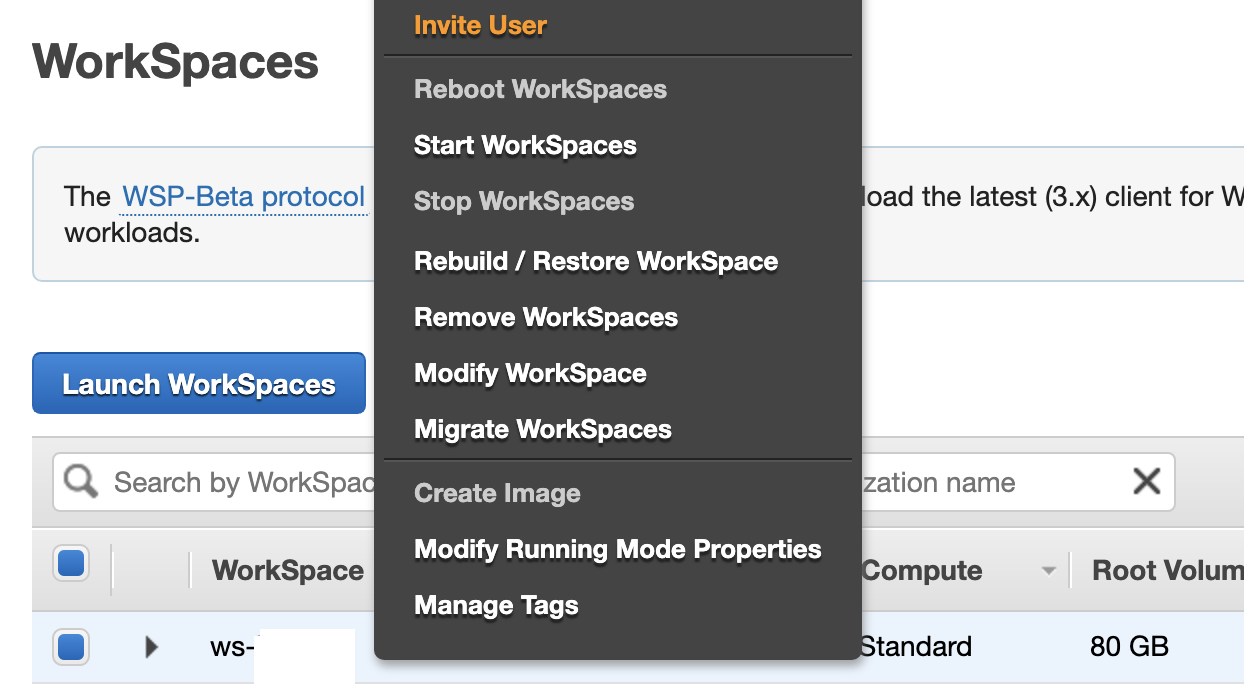Select "Rebuild / Restore WorkSpace"

[596, 261]
